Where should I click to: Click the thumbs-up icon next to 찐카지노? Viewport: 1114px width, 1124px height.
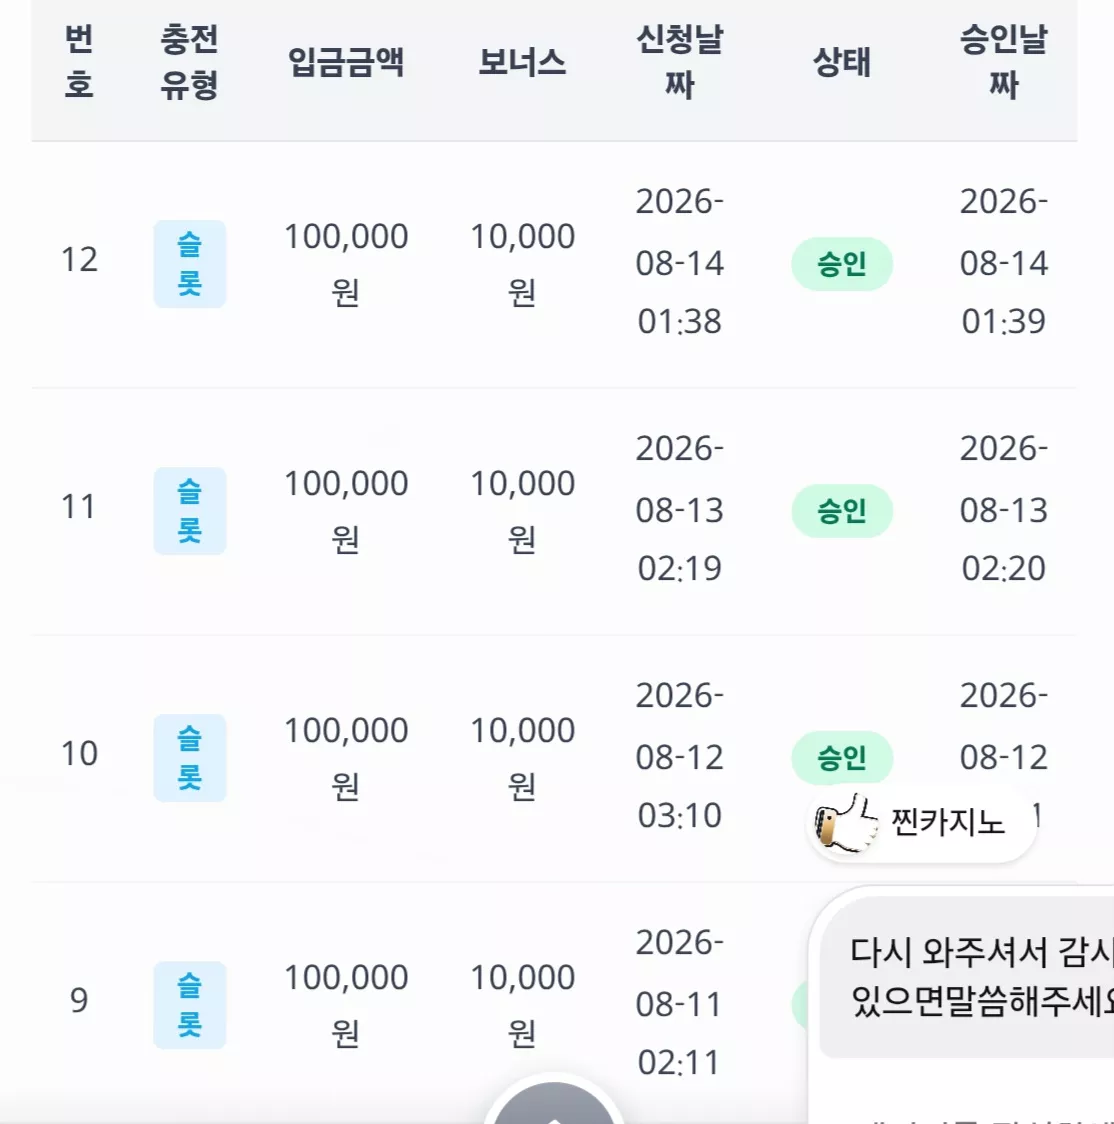point(846,822)
